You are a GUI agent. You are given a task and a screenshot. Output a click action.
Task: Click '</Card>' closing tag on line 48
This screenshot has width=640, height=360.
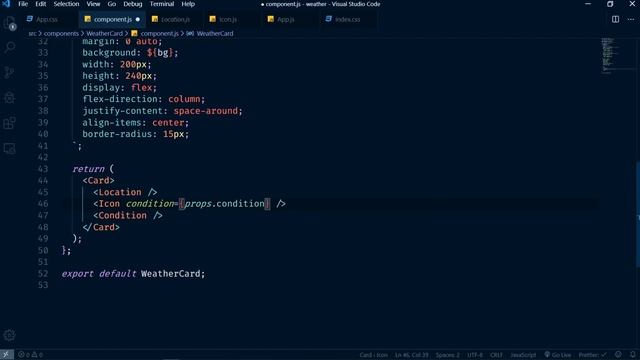pos(101,227)
